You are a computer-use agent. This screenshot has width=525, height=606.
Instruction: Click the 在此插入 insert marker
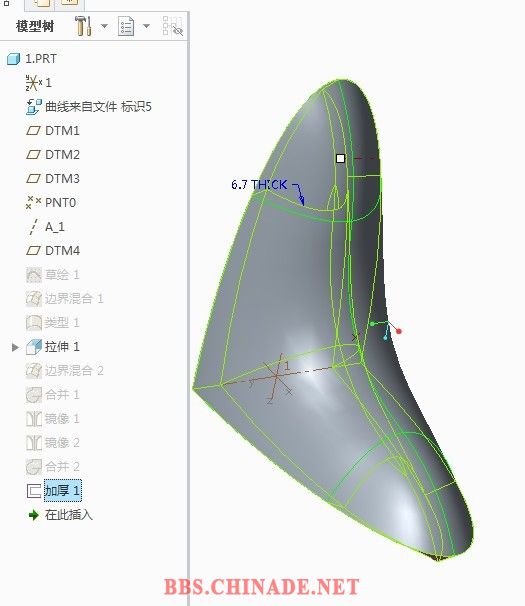coord(61,515)
